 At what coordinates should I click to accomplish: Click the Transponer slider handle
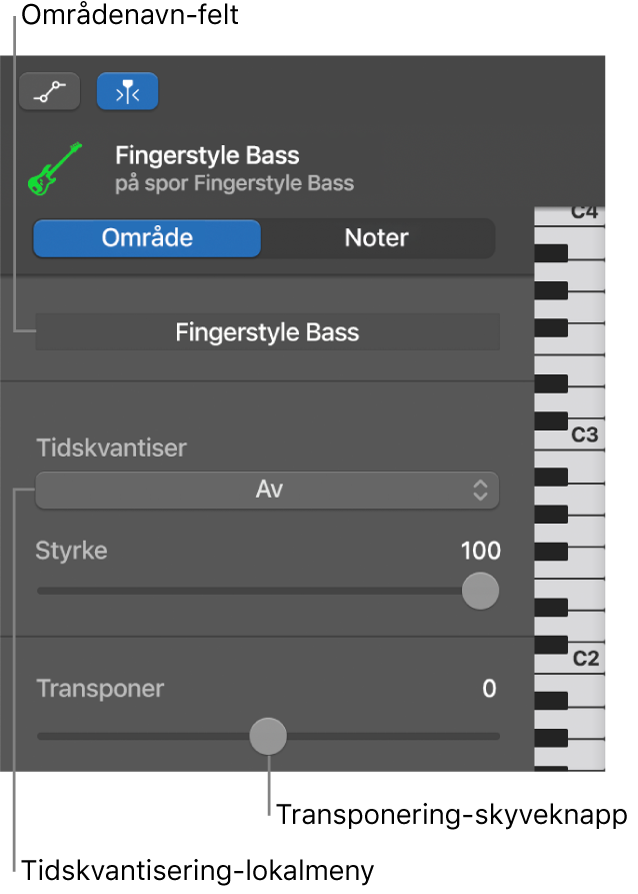click(x=268, y=736)
